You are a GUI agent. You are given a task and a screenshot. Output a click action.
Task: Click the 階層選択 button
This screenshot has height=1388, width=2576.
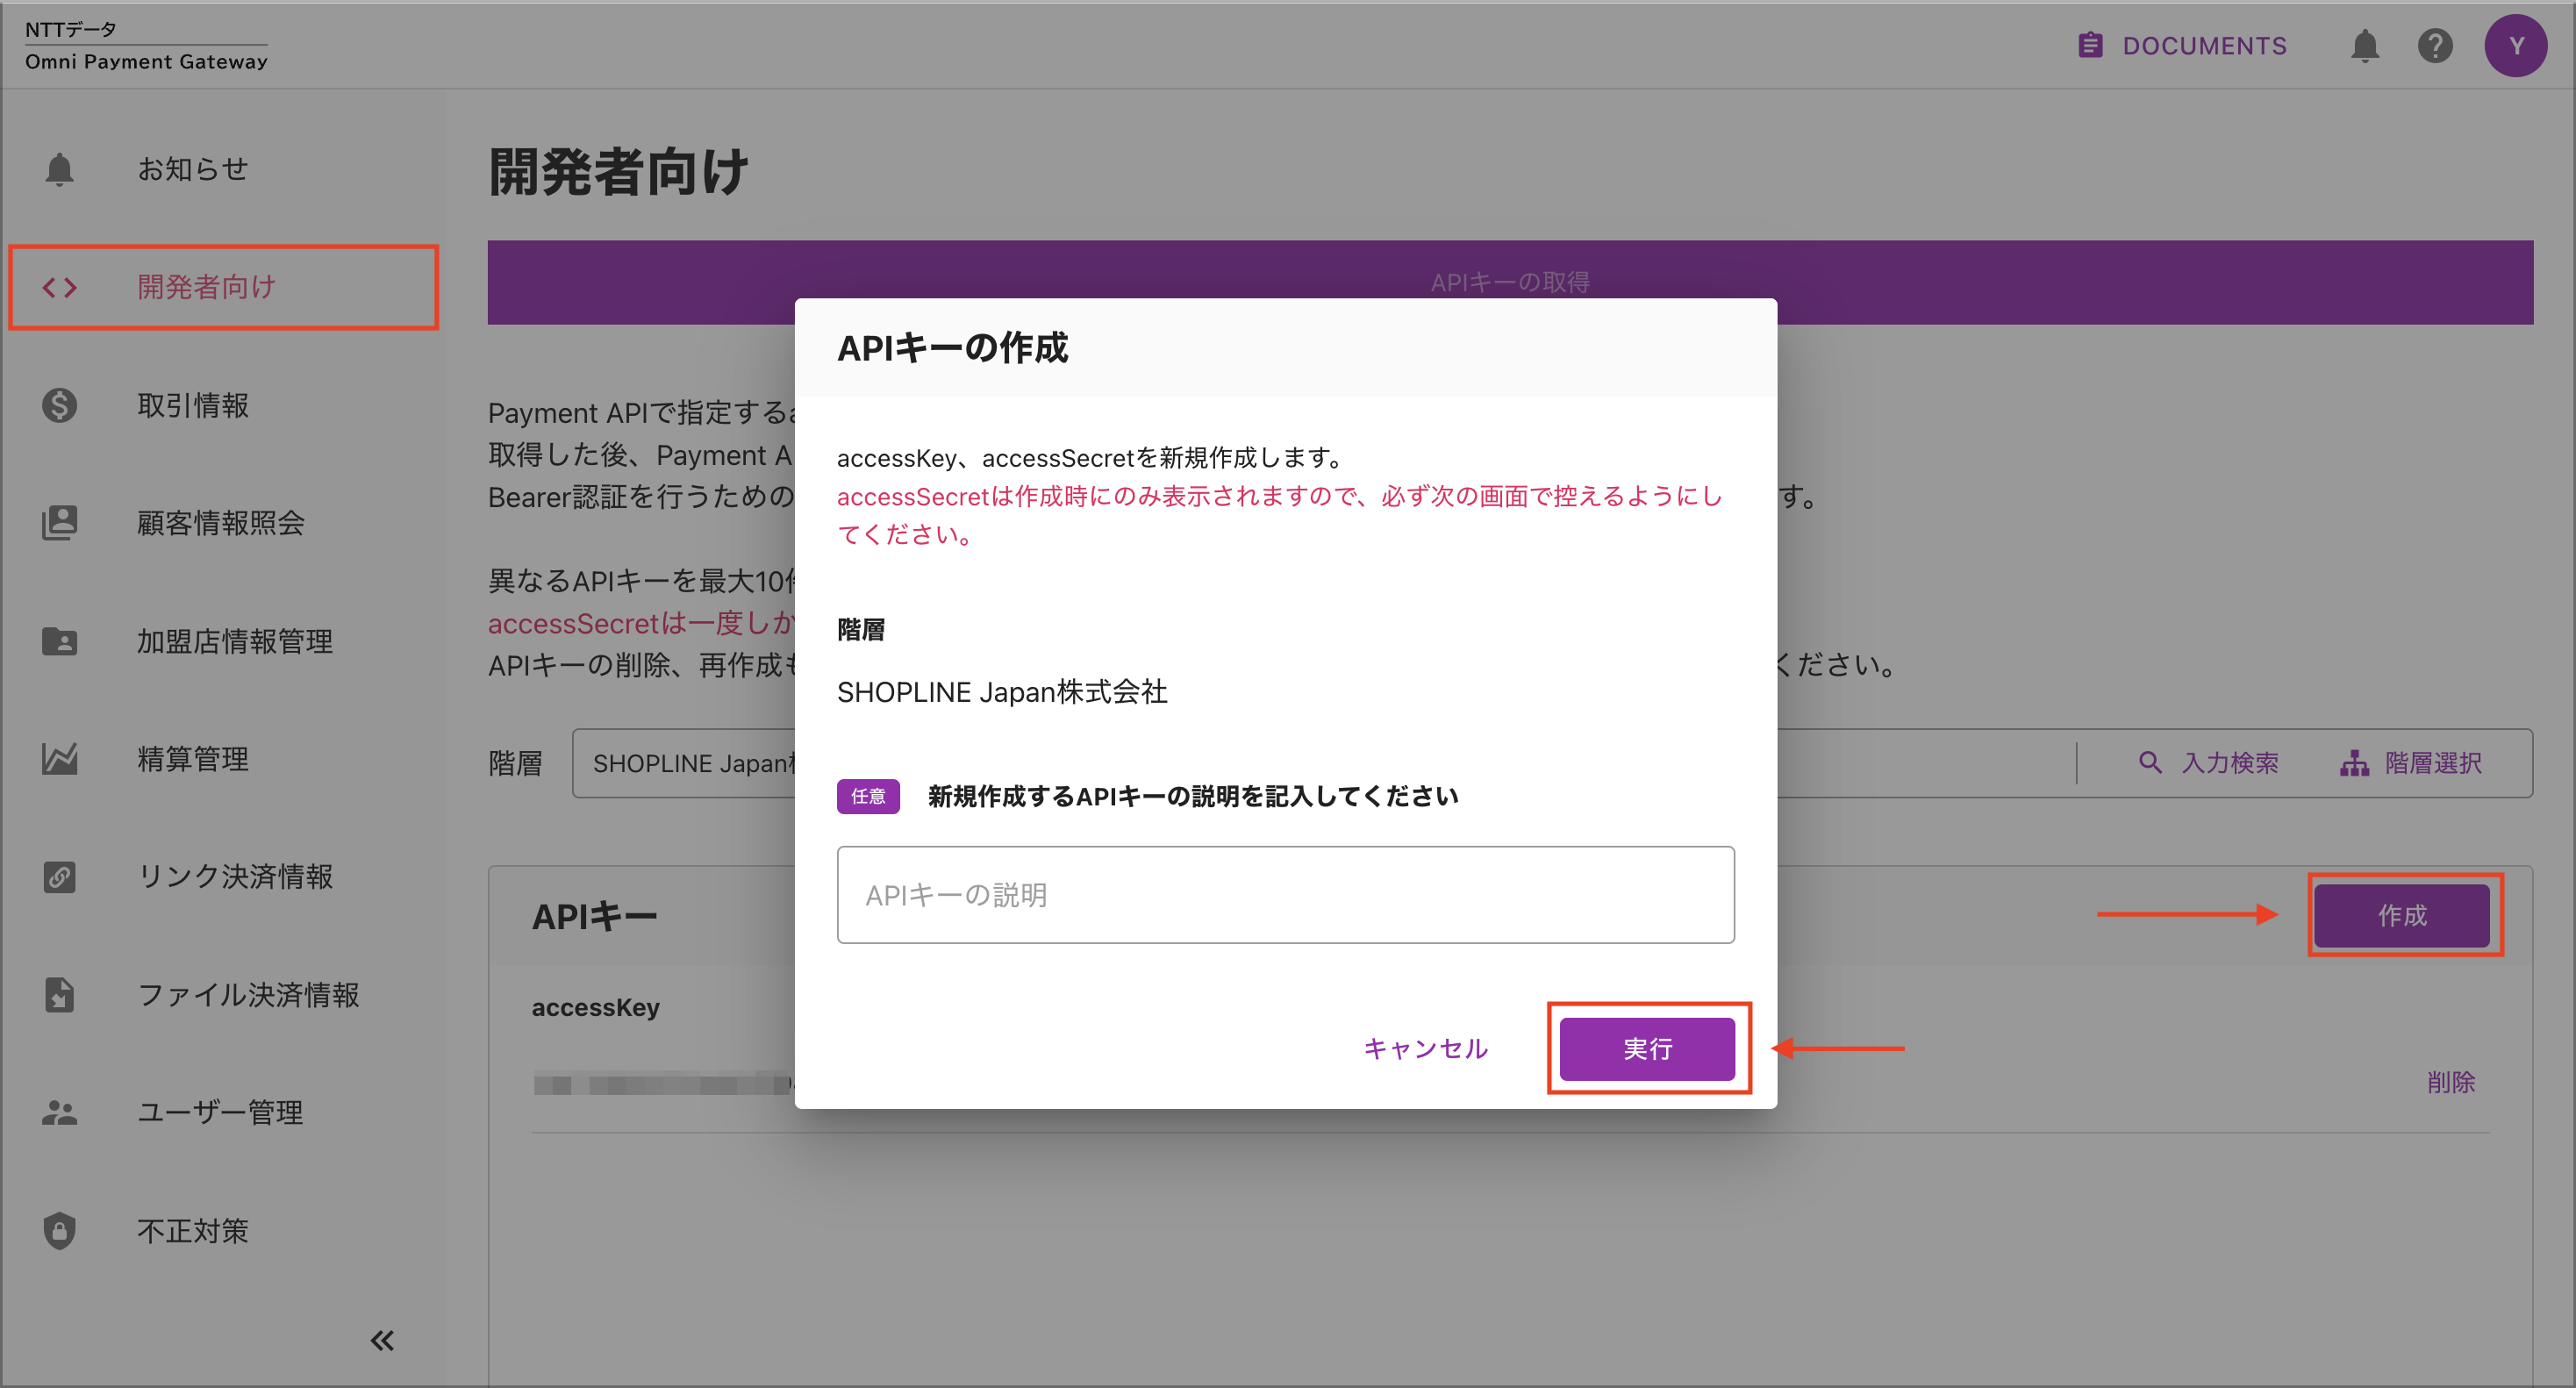click(2411, 763)
